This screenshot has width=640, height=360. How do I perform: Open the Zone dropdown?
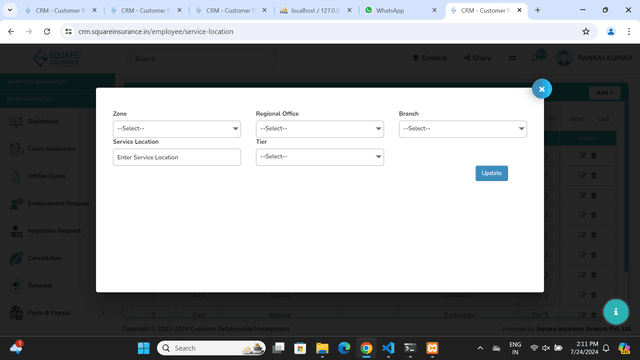[x=177, y=129]
